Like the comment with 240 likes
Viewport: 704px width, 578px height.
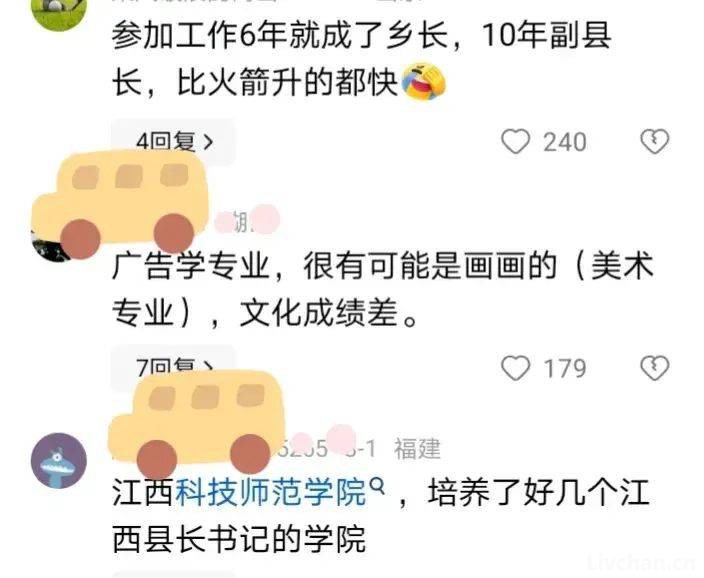click(x=515, y=142)
